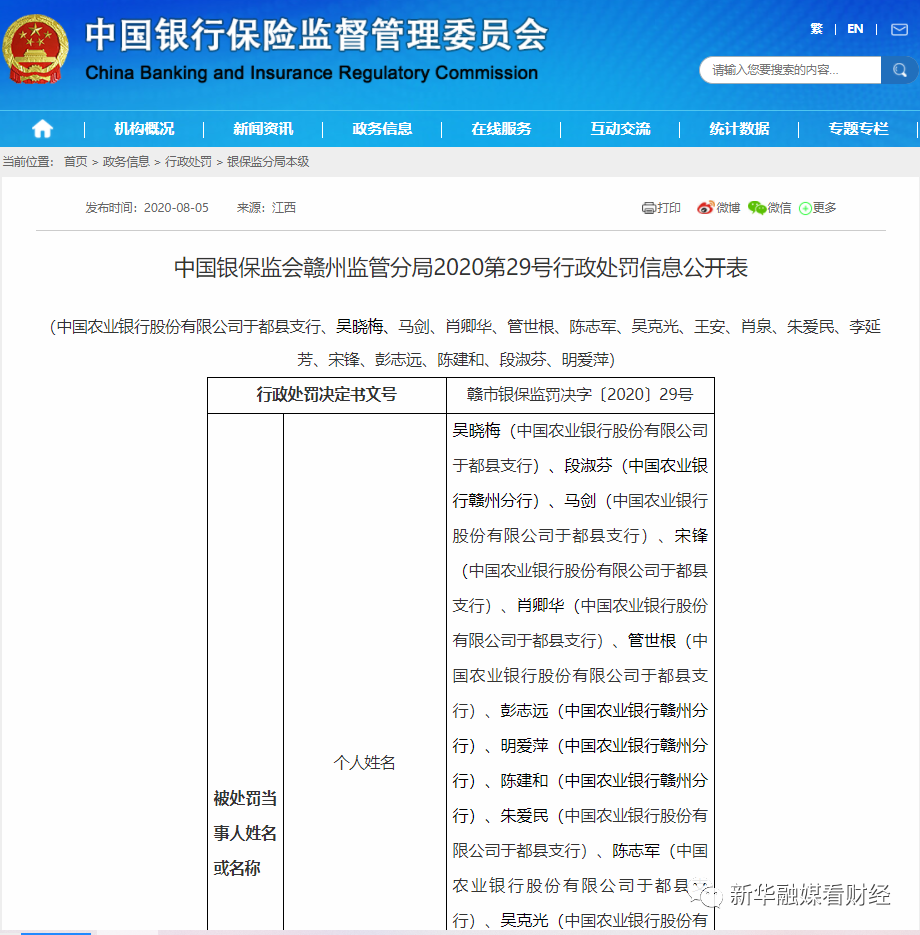
Task: Click the source text 来源：江西
Action: coord(266,208)
